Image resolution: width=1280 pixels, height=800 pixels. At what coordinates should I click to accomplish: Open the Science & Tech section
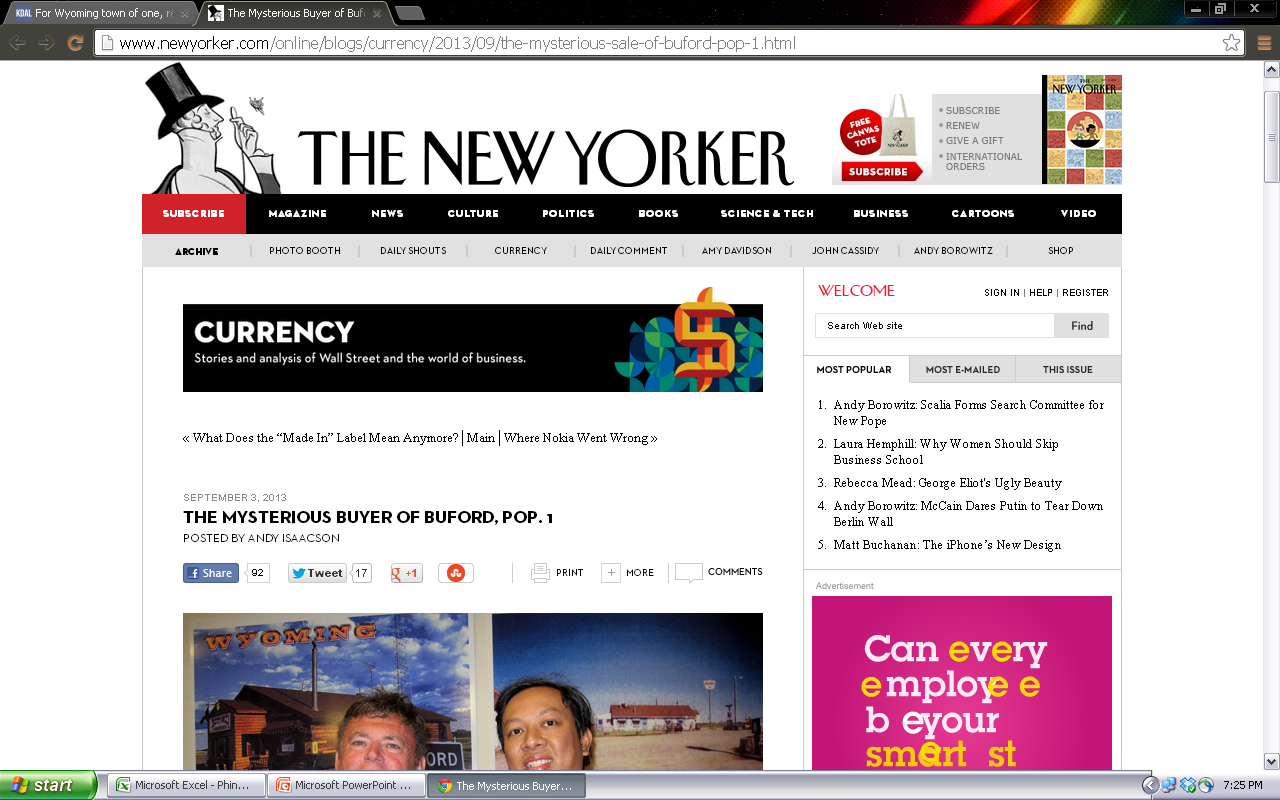[x=767, y=214]
